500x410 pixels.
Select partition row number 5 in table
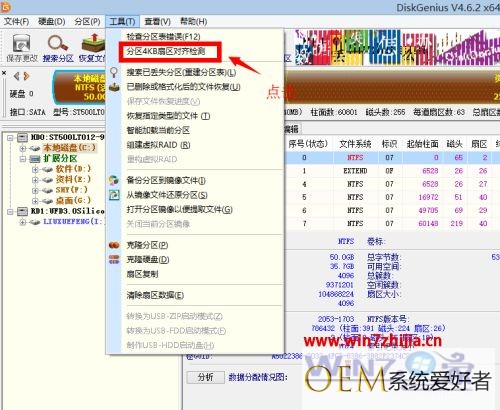coord(393,197)
